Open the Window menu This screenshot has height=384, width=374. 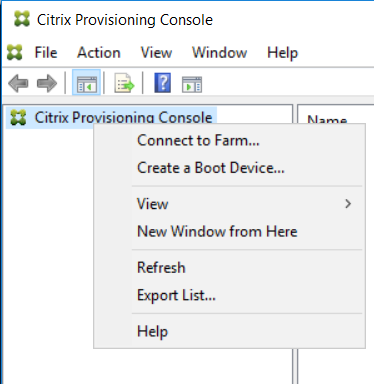click(220, 53)
